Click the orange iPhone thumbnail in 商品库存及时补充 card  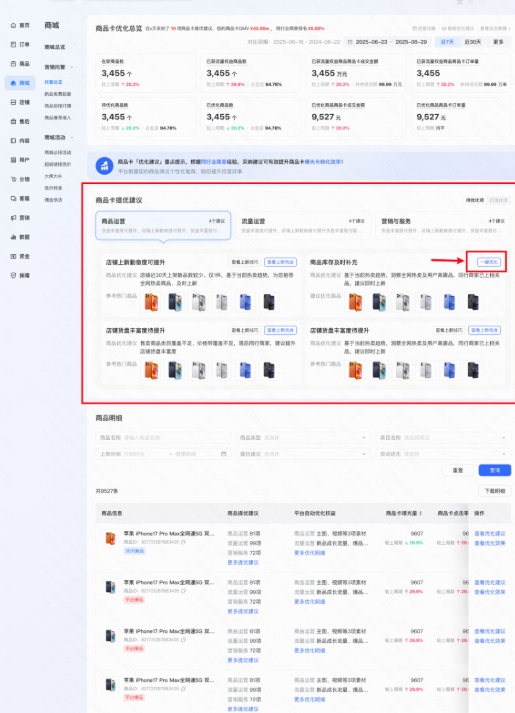click(x=355, y=301)
